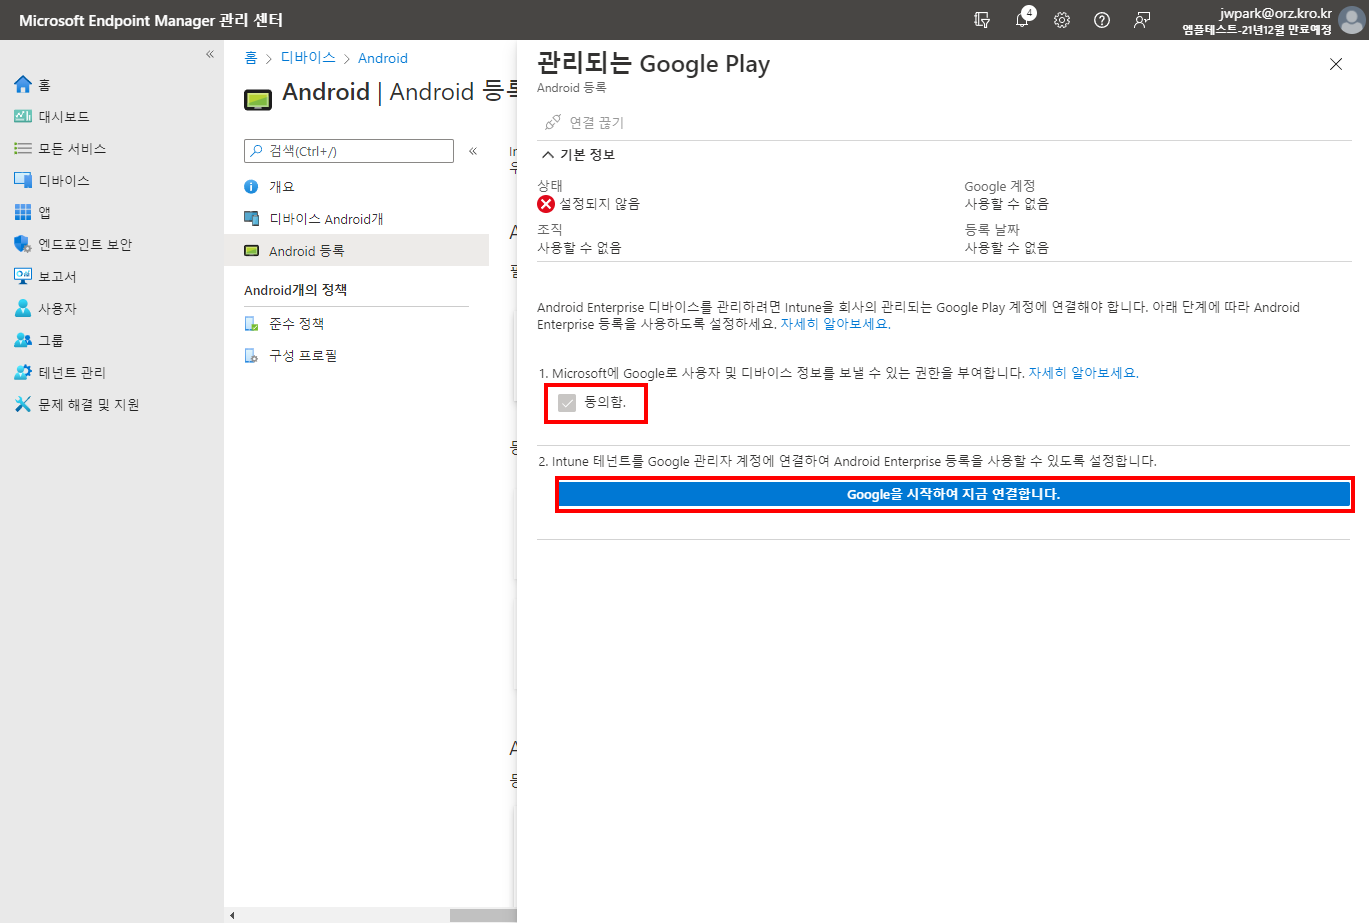Viewport: 1369px width, 923px height.
Task: Close the 관리되는 Google Play panel
Action: point(1336,64)
